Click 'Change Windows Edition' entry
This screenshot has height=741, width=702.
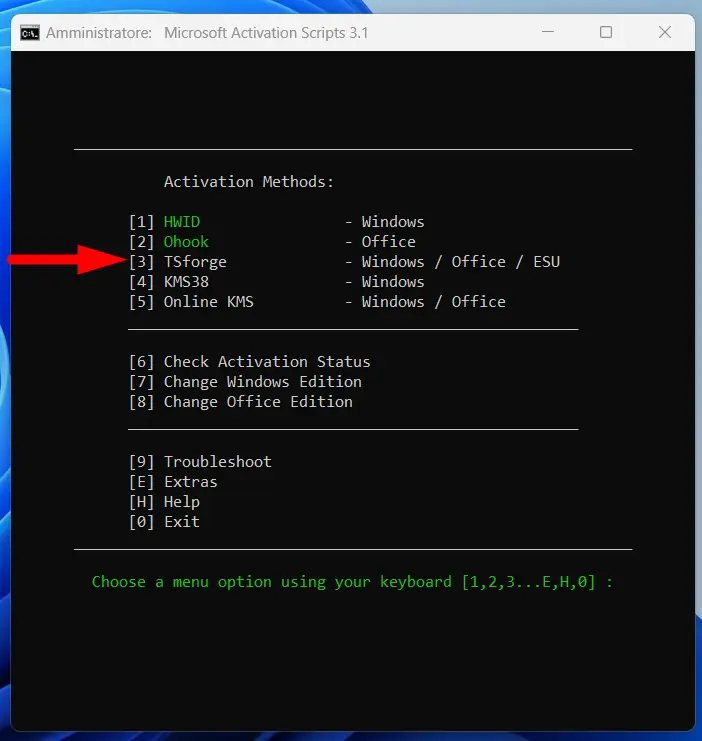click(262, 381)
